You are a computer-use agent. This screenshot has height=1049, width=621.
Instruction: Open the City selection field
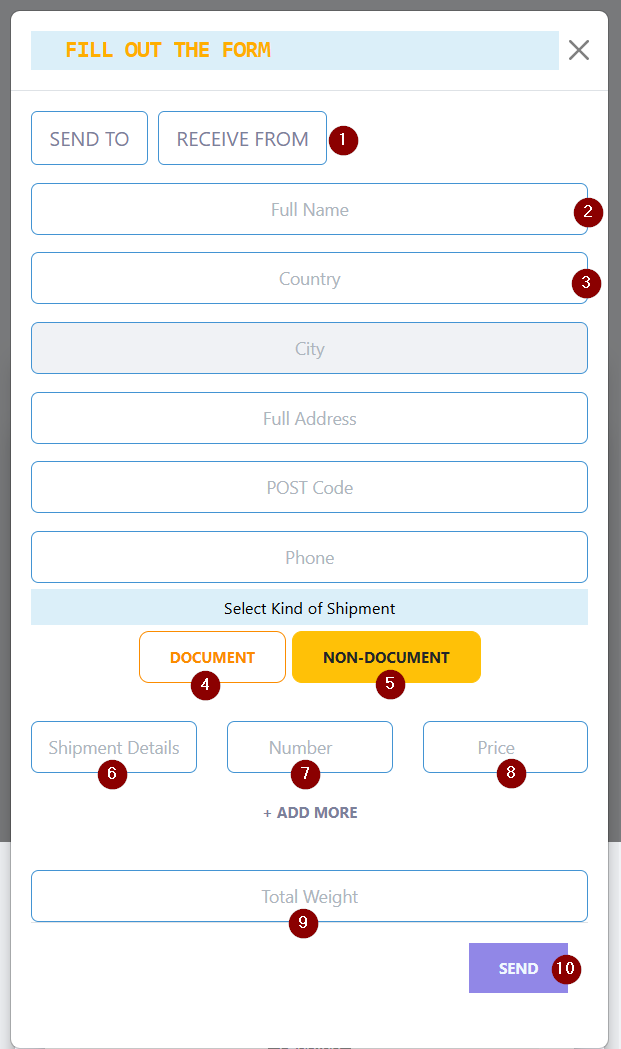pos(309,349)
